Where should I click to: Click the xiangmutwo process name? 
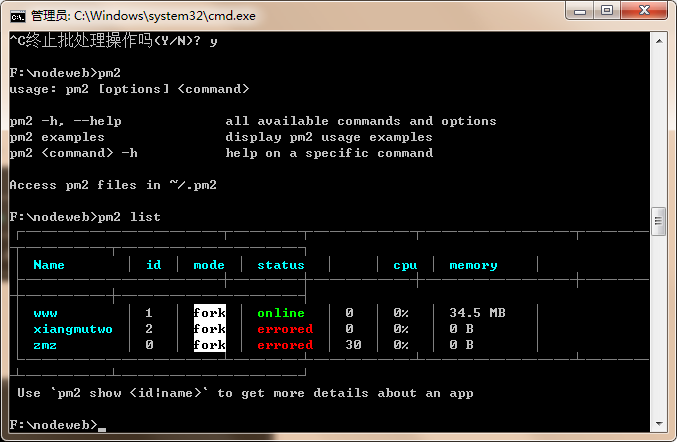point(73,329)
